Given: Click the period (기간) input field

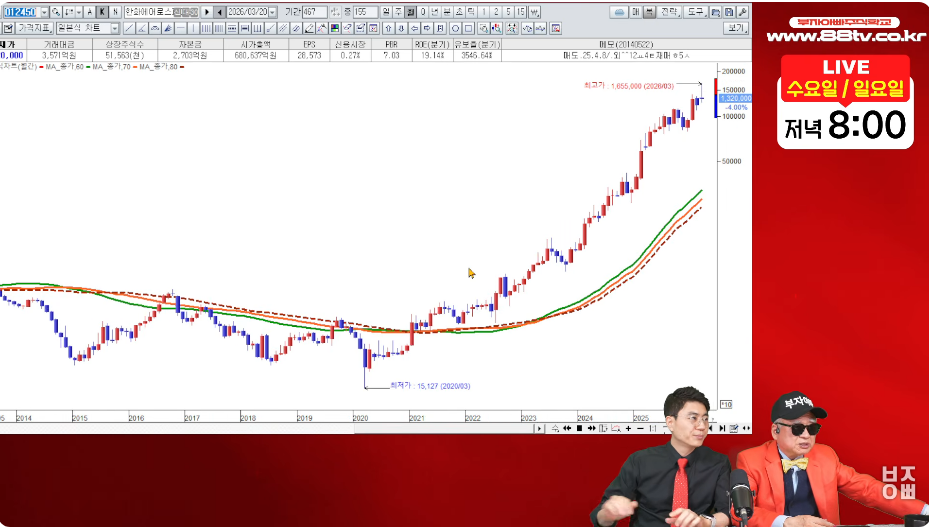Looking at the screenshot, I should (x=314, y=12).
